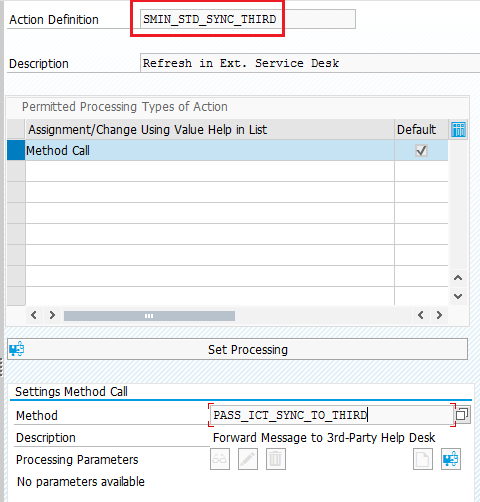Click the table settings icon beside Default column
The image size is (480, 502).
pyautogui.click(x=458, y=129)
